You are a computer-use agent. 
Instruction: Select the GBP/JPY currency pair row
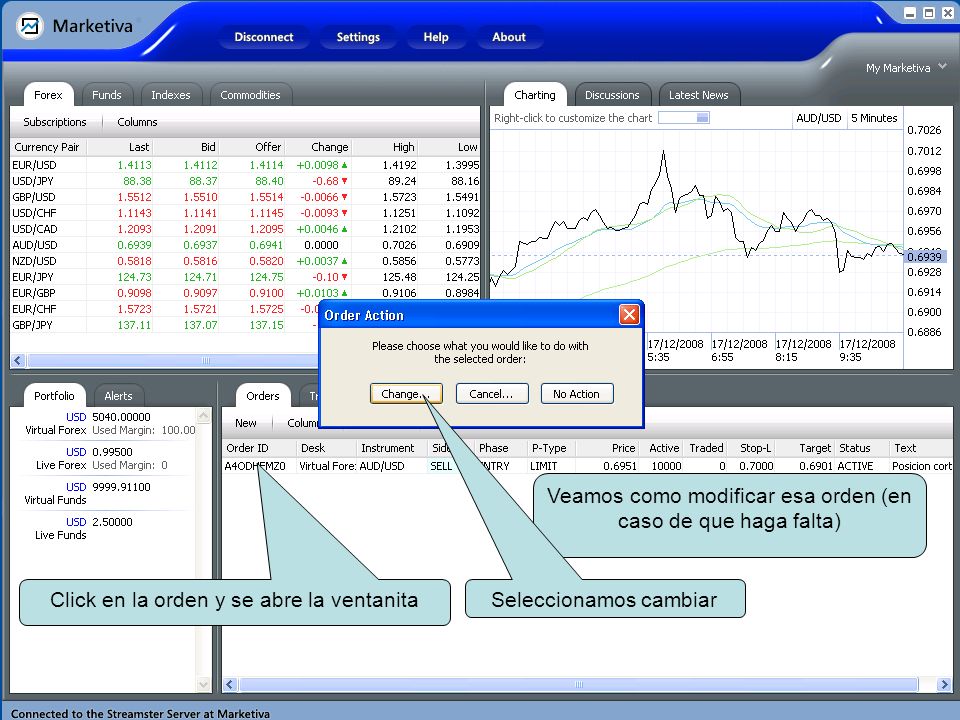coord(165,324)
